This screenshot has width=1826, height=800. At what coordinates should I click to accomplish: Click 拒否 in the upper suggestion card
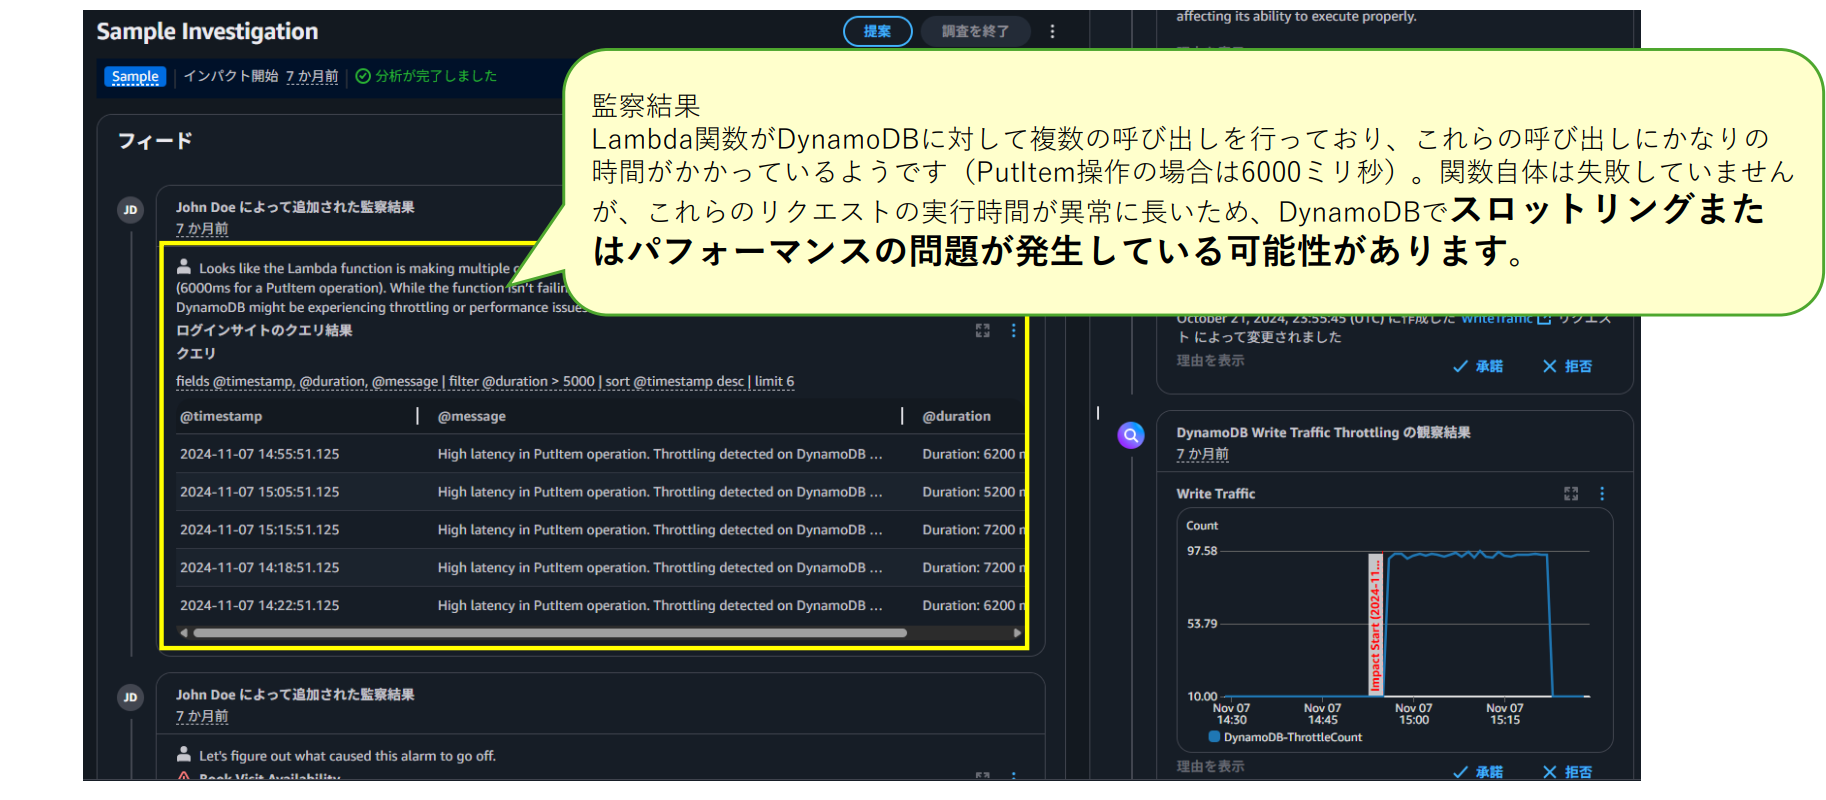(1567, 366)
